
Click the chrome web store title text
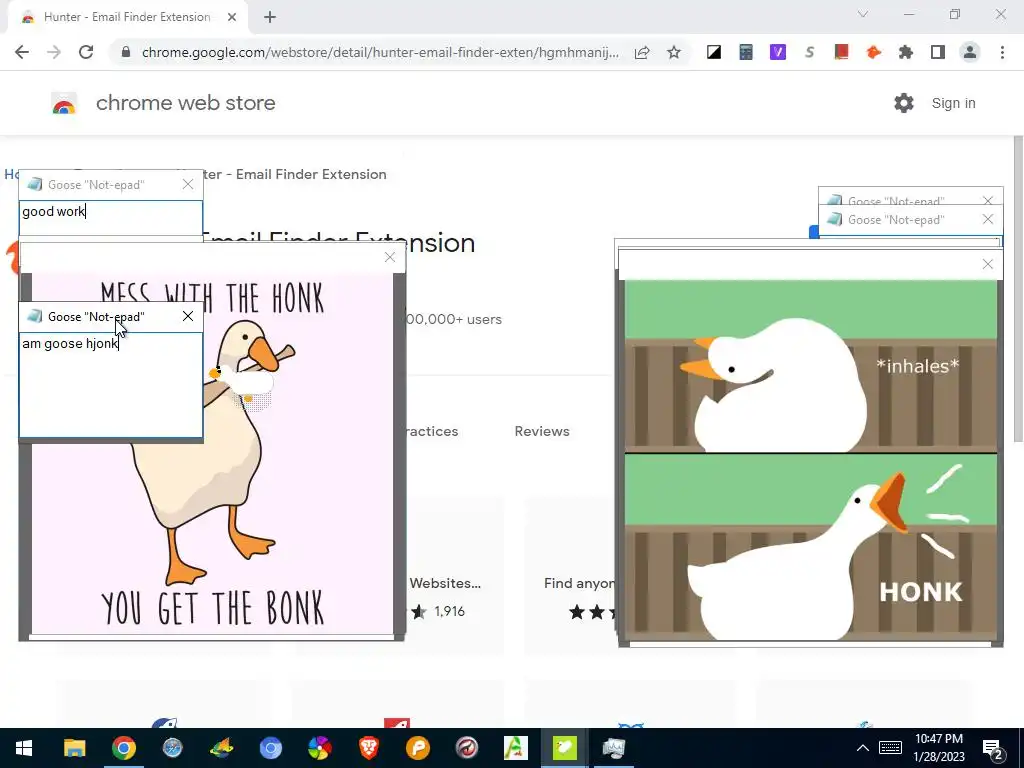point(185,103)
